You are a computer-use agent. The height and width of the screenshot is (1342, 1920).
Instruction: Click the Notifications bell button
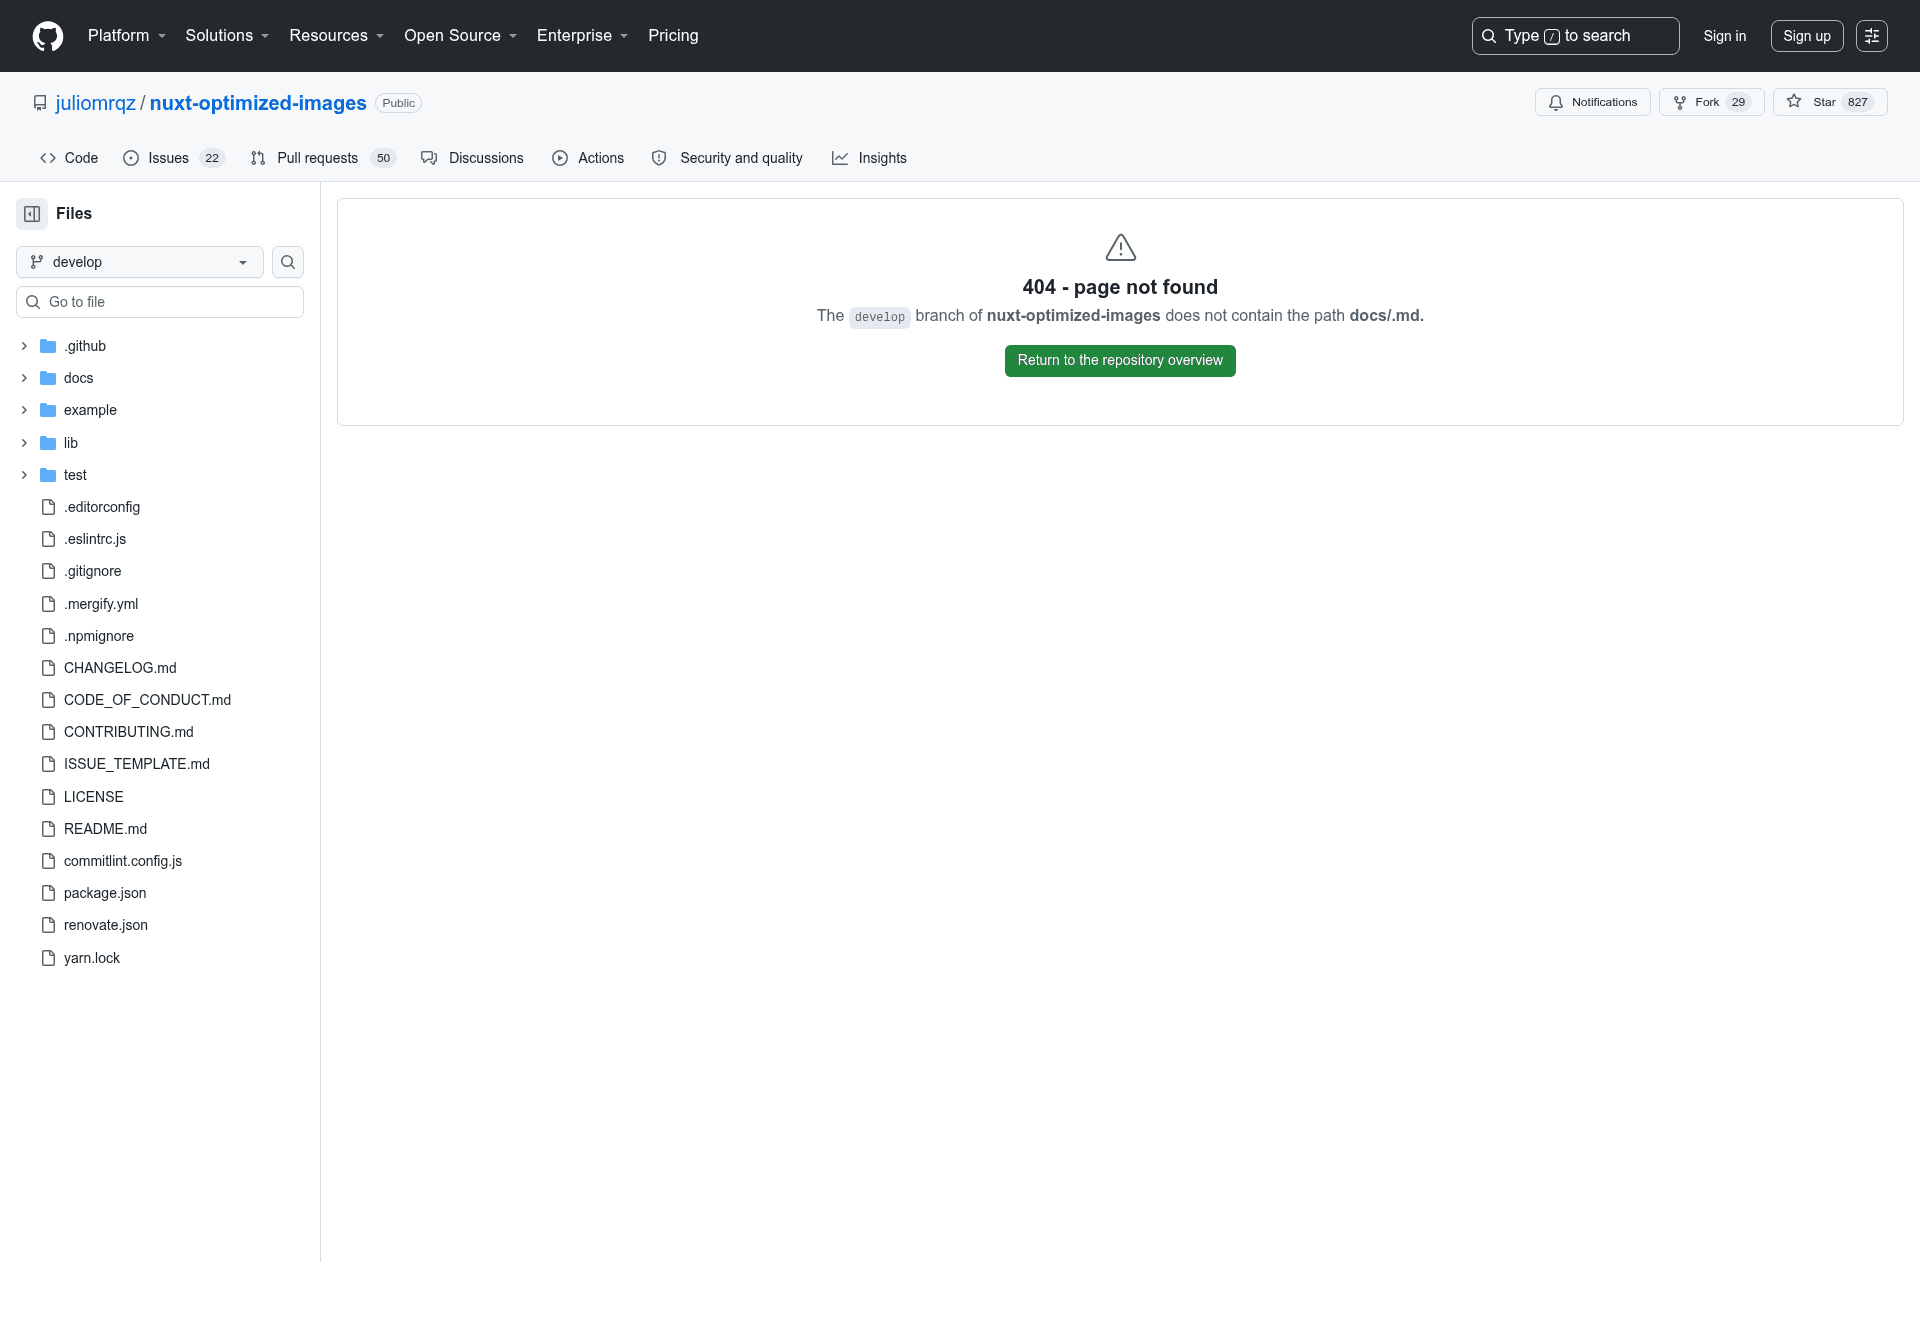pyautogui.click(x=1592, y=102)
